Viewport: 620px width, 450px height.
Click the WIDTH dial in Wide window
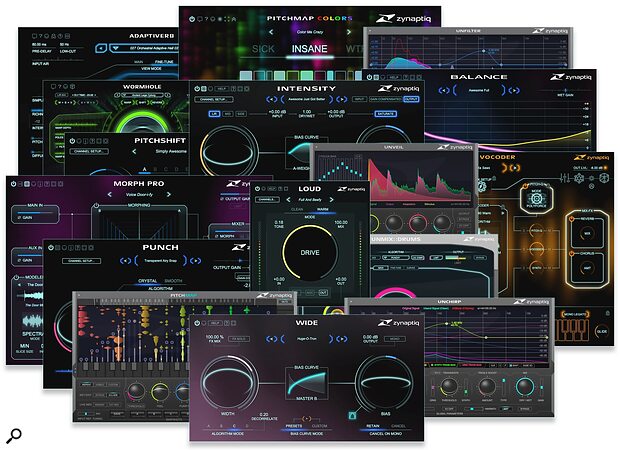(229, 384)
